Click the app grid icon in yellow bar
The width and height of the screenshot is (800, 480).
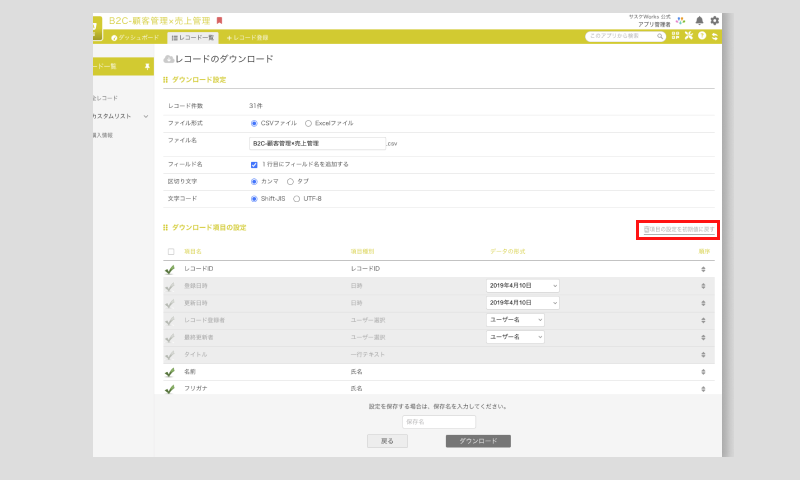676,36
